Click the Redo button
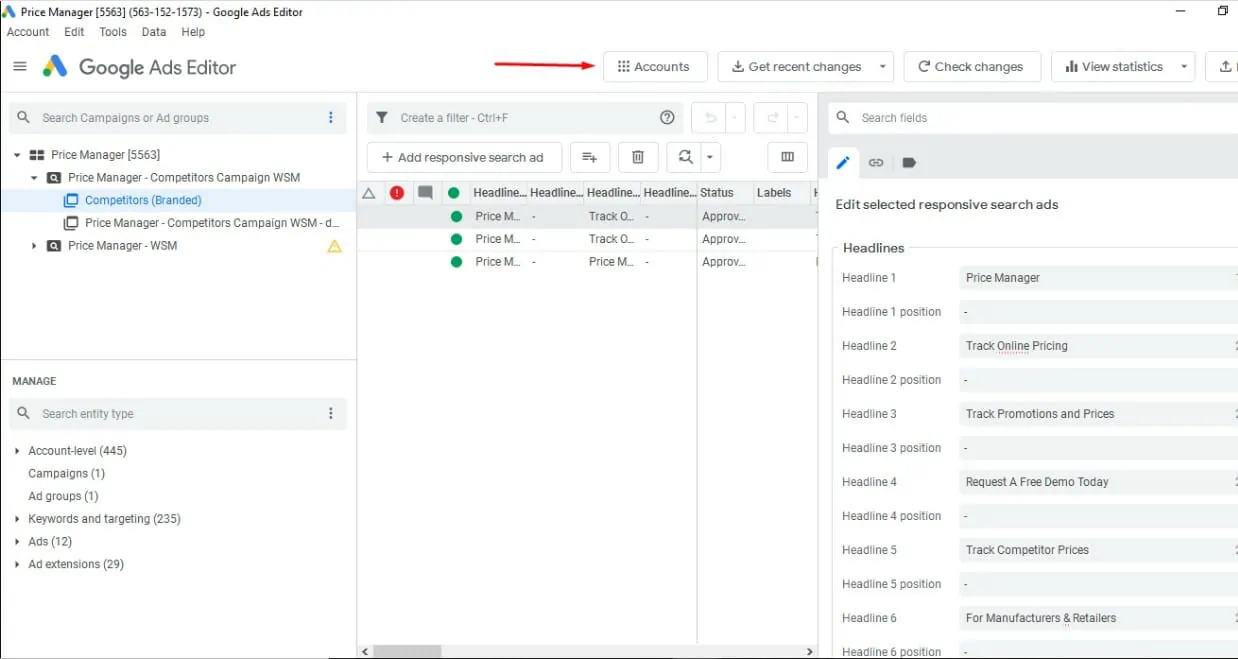This screenshot has width=1238, height=659. (x=771, y=118)
